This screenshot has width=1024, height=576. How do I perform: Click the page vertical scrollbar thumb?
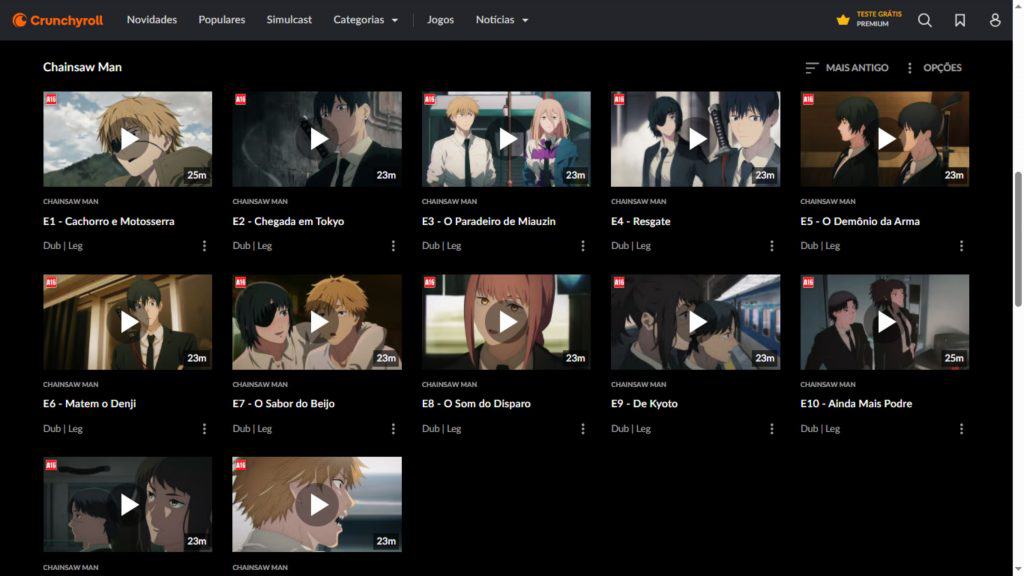(x=1018, y=239)
